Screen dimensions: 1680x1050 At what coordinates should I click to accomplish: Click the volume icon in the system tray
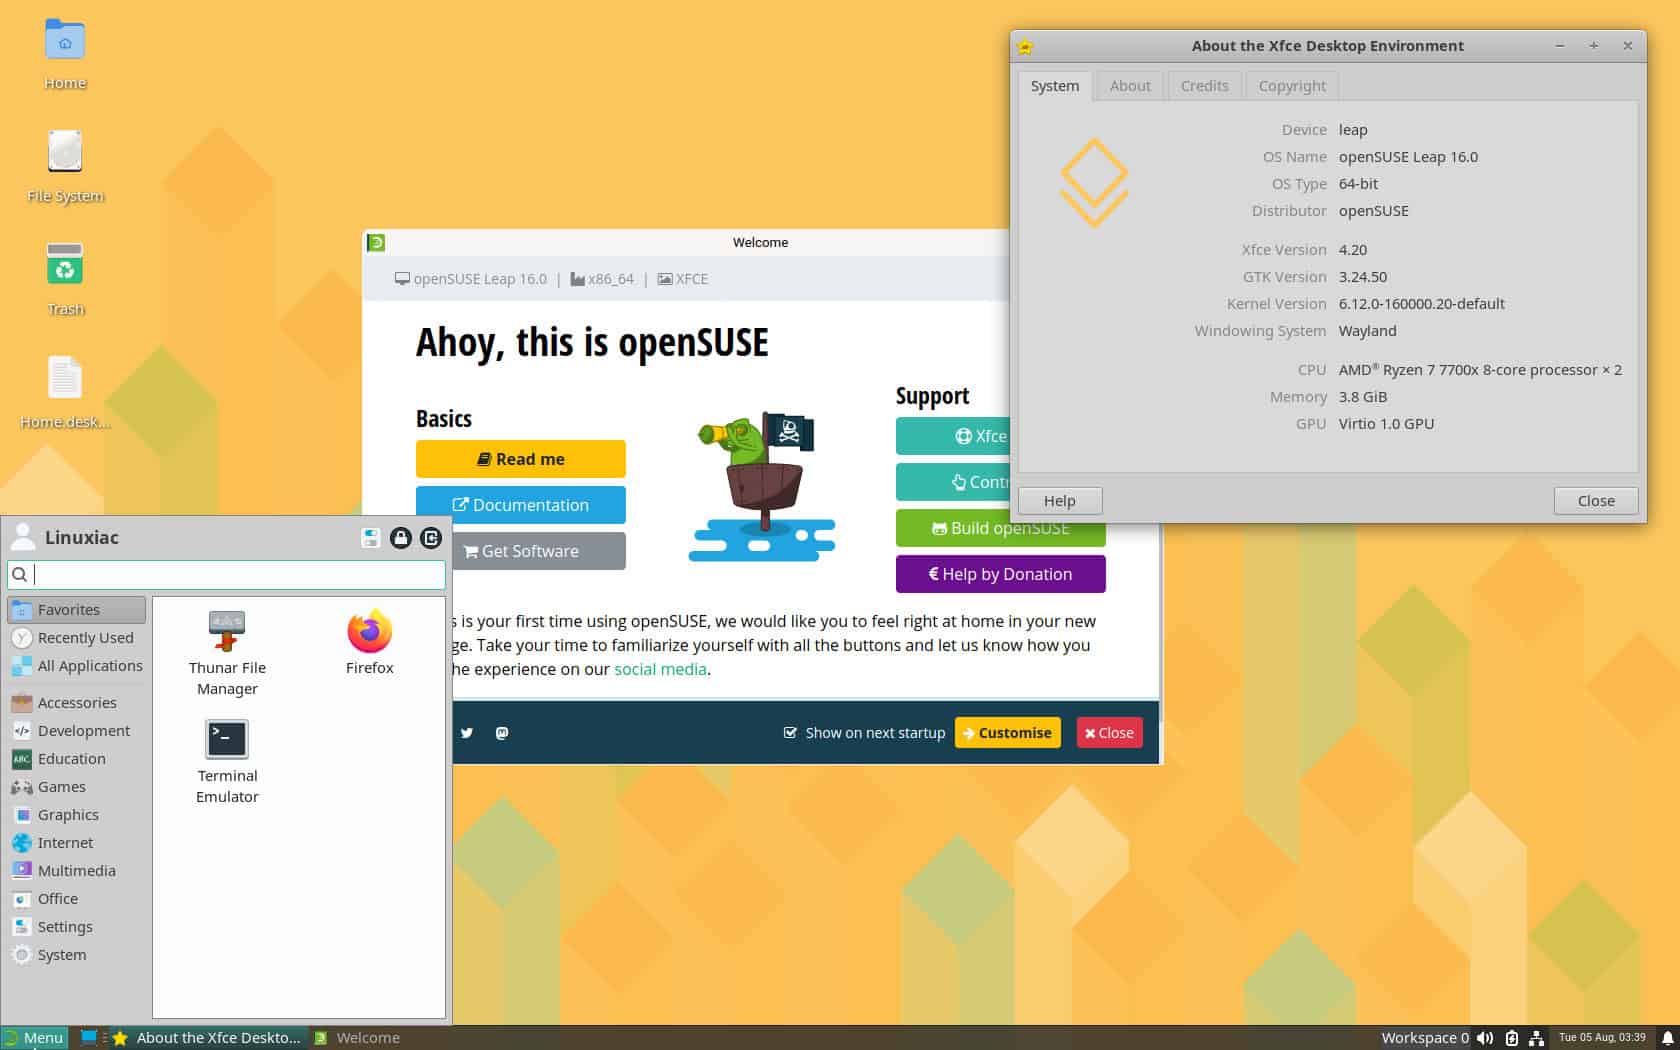pos(1485,1038)
